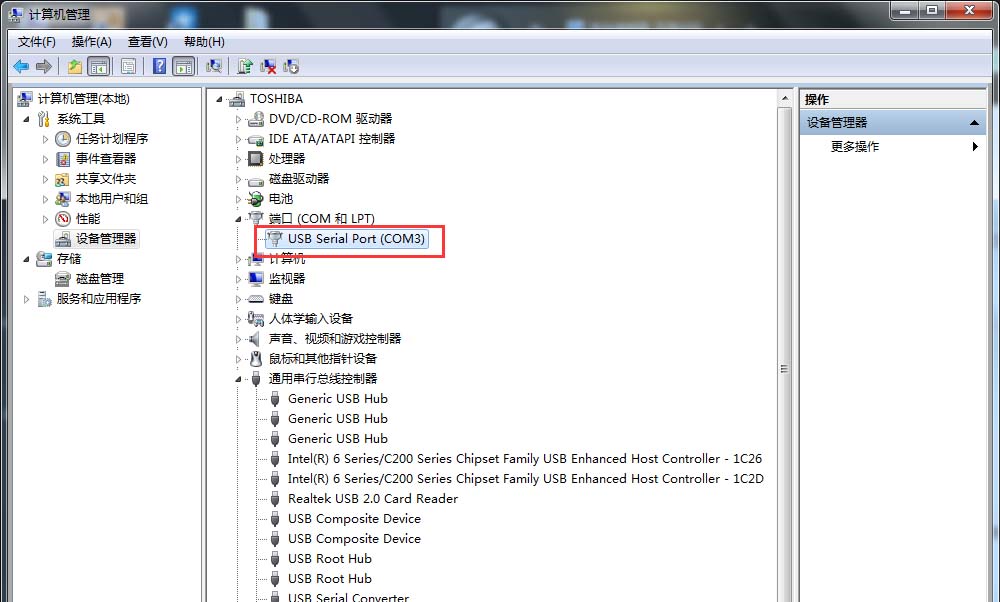Expand 服务和应用程序 in left tree

coord(26,299)
